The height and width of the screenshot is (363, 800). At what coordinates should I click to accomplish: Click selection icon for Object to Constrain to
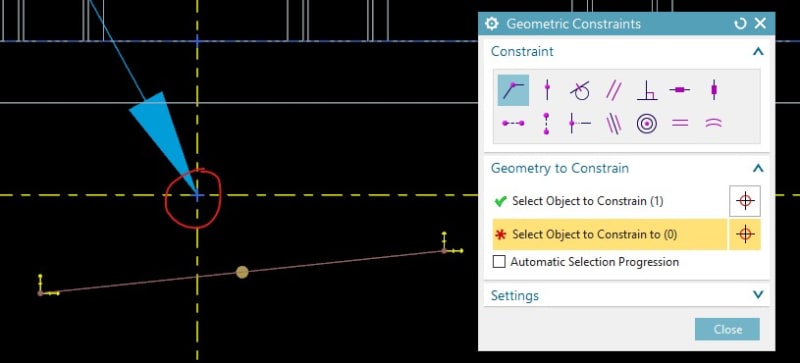(745, 234)
